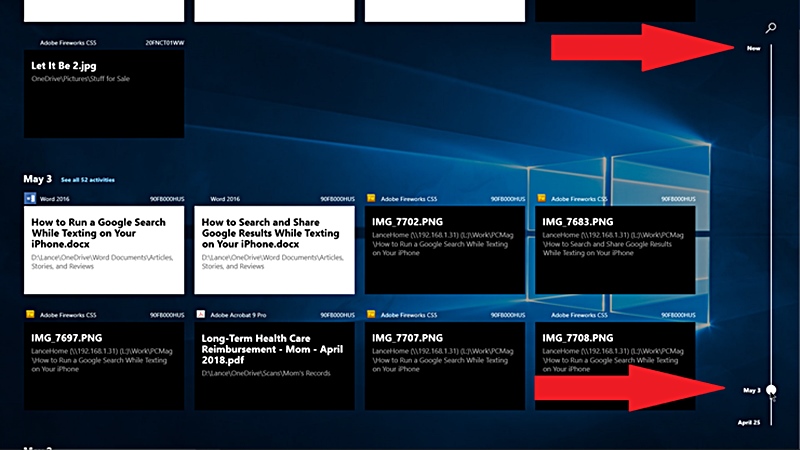The width and height of the screenshot is (800, 450).
Task: Click the Adobe Fireworks icon above IMG_7697.PNG
Action: pos(30,313)
